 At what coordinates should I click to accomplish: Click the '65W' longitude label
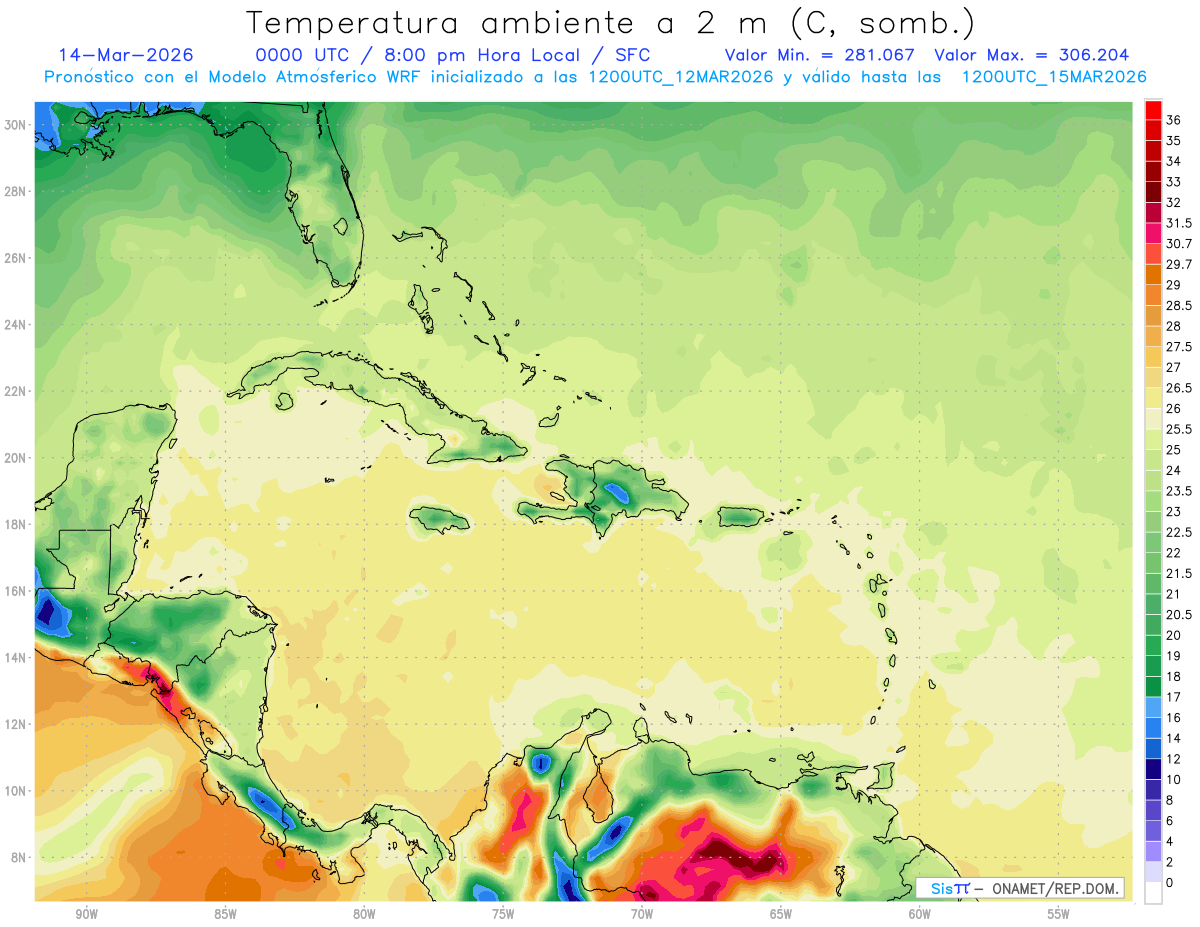(x=781, y=914)
